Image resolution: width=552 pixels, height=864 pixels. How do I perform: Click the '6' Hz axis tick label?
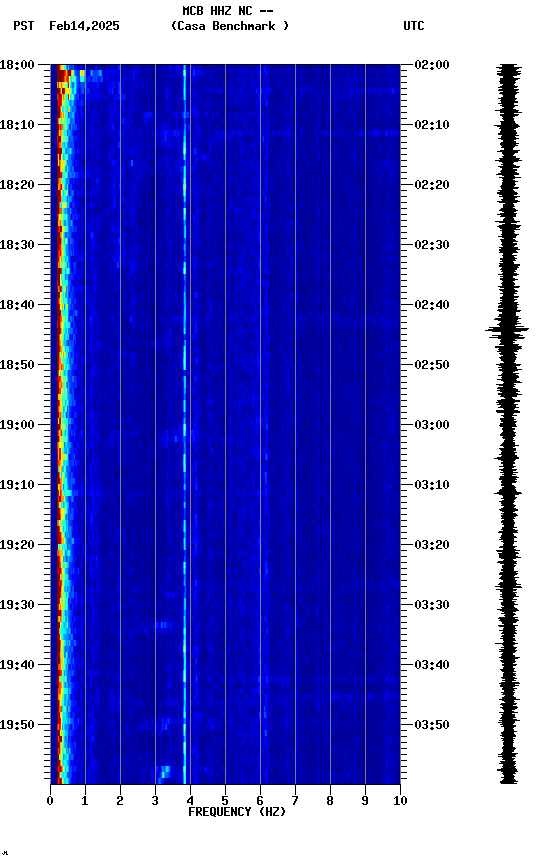click(x=260, y=801)
